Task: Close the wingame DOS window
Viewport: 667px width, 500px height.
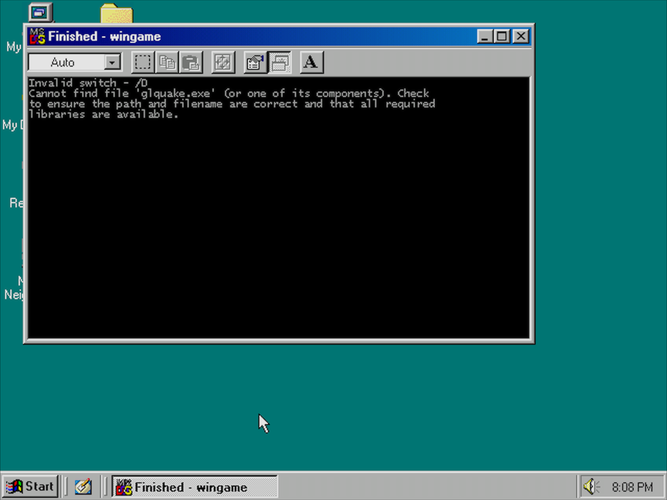Action: pos(522,36)
